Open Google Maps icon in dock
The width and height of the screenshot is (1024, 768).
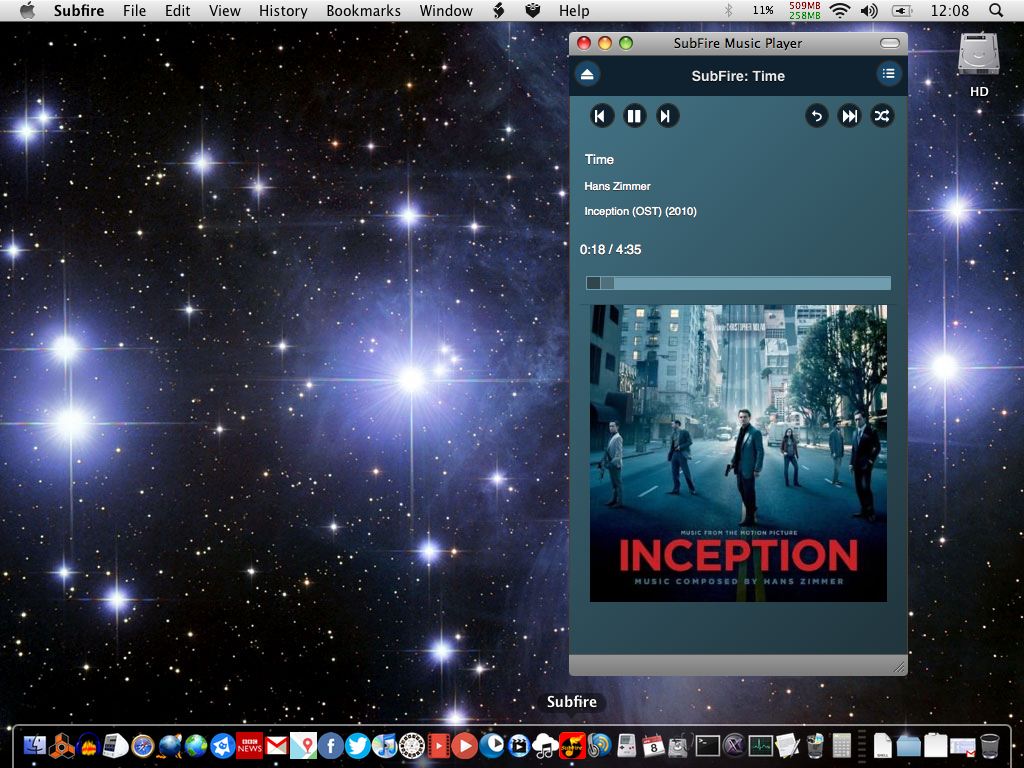point(304,745)
